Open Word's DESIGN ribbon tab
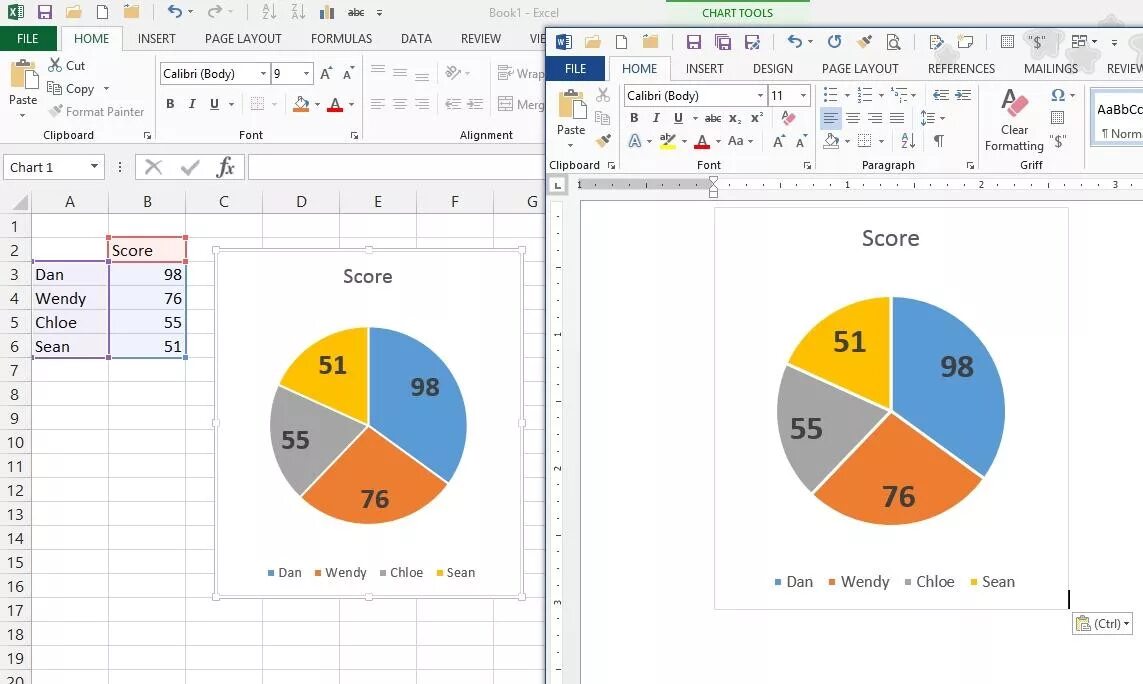 (x=773, y=69)
